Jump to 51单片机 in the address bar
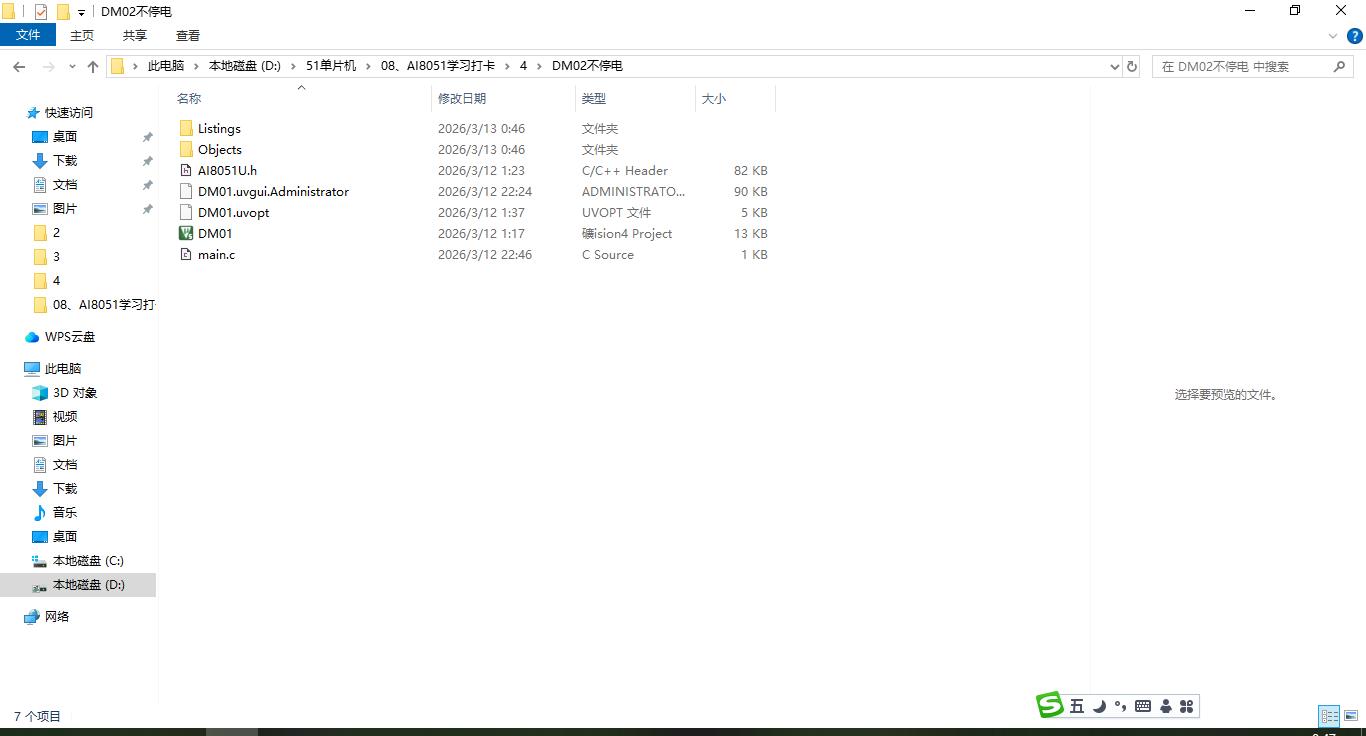Viewport: 1366px width, 736px height. (331, 66)
